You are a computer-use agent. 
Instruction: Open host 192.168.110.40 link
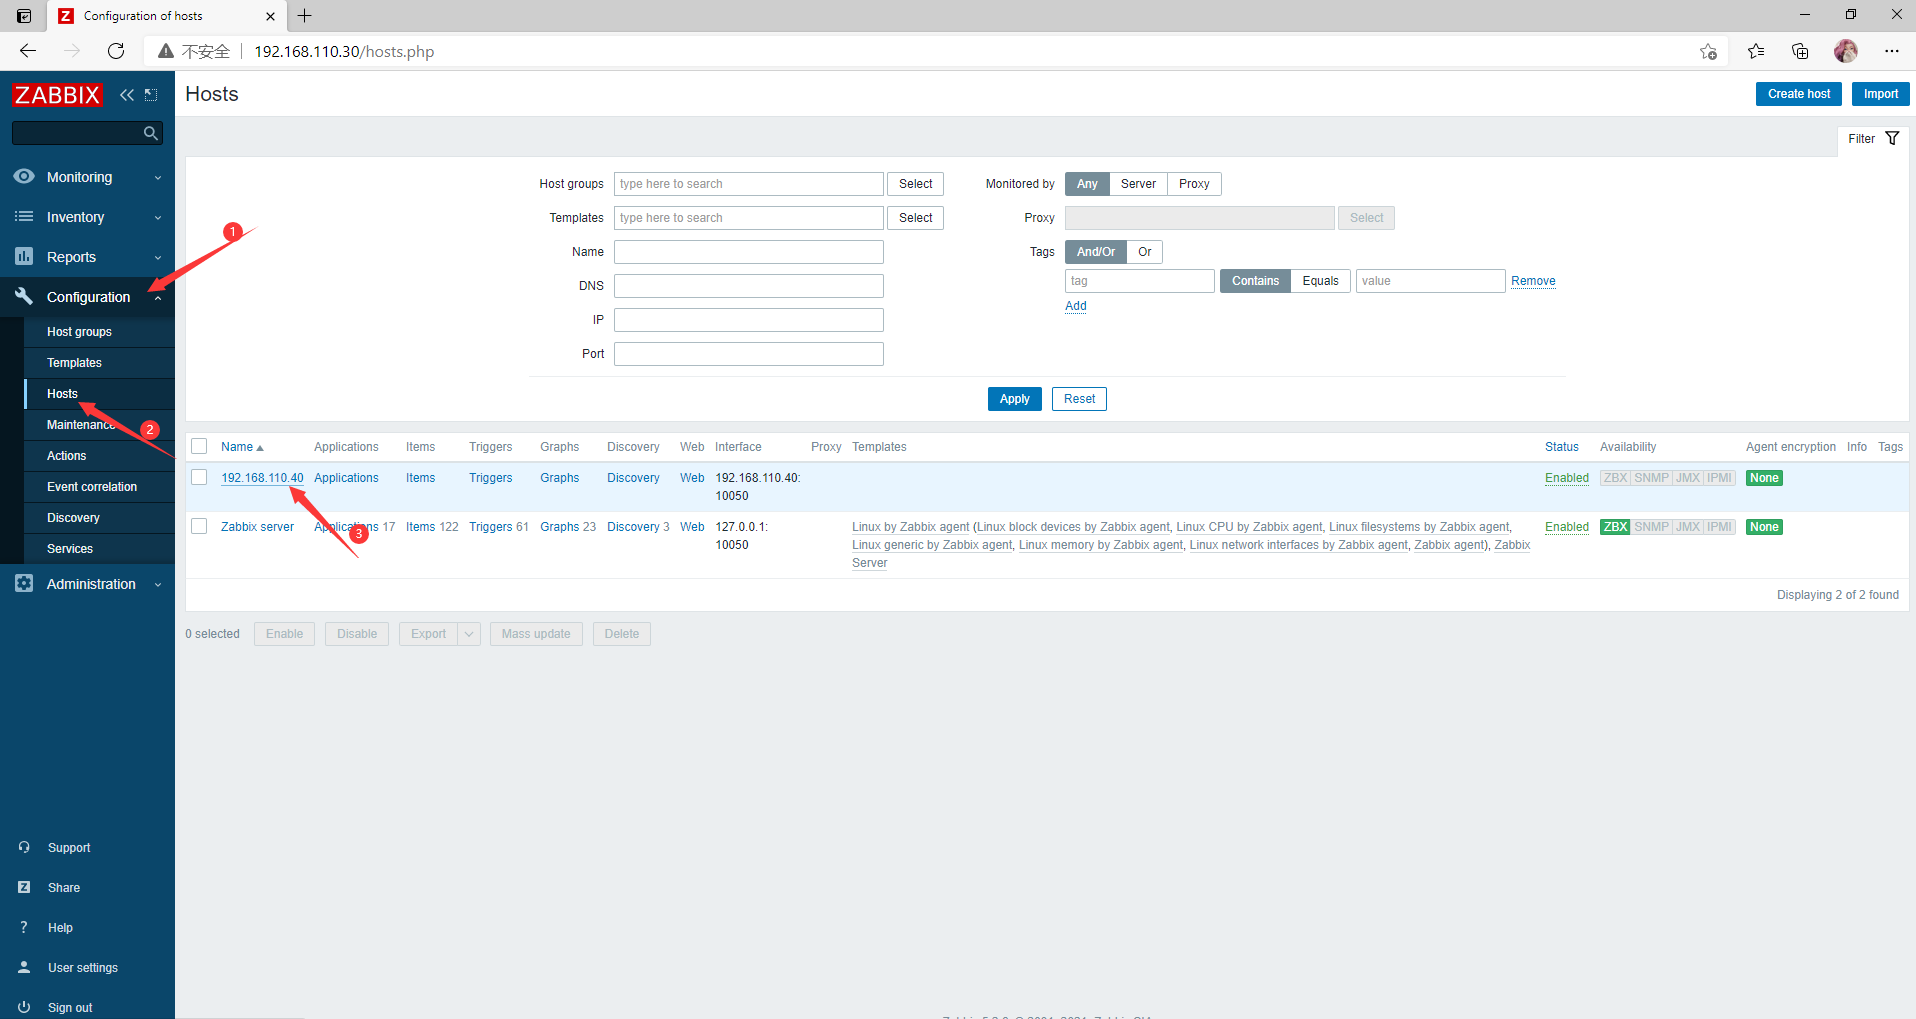click(262, 478)
